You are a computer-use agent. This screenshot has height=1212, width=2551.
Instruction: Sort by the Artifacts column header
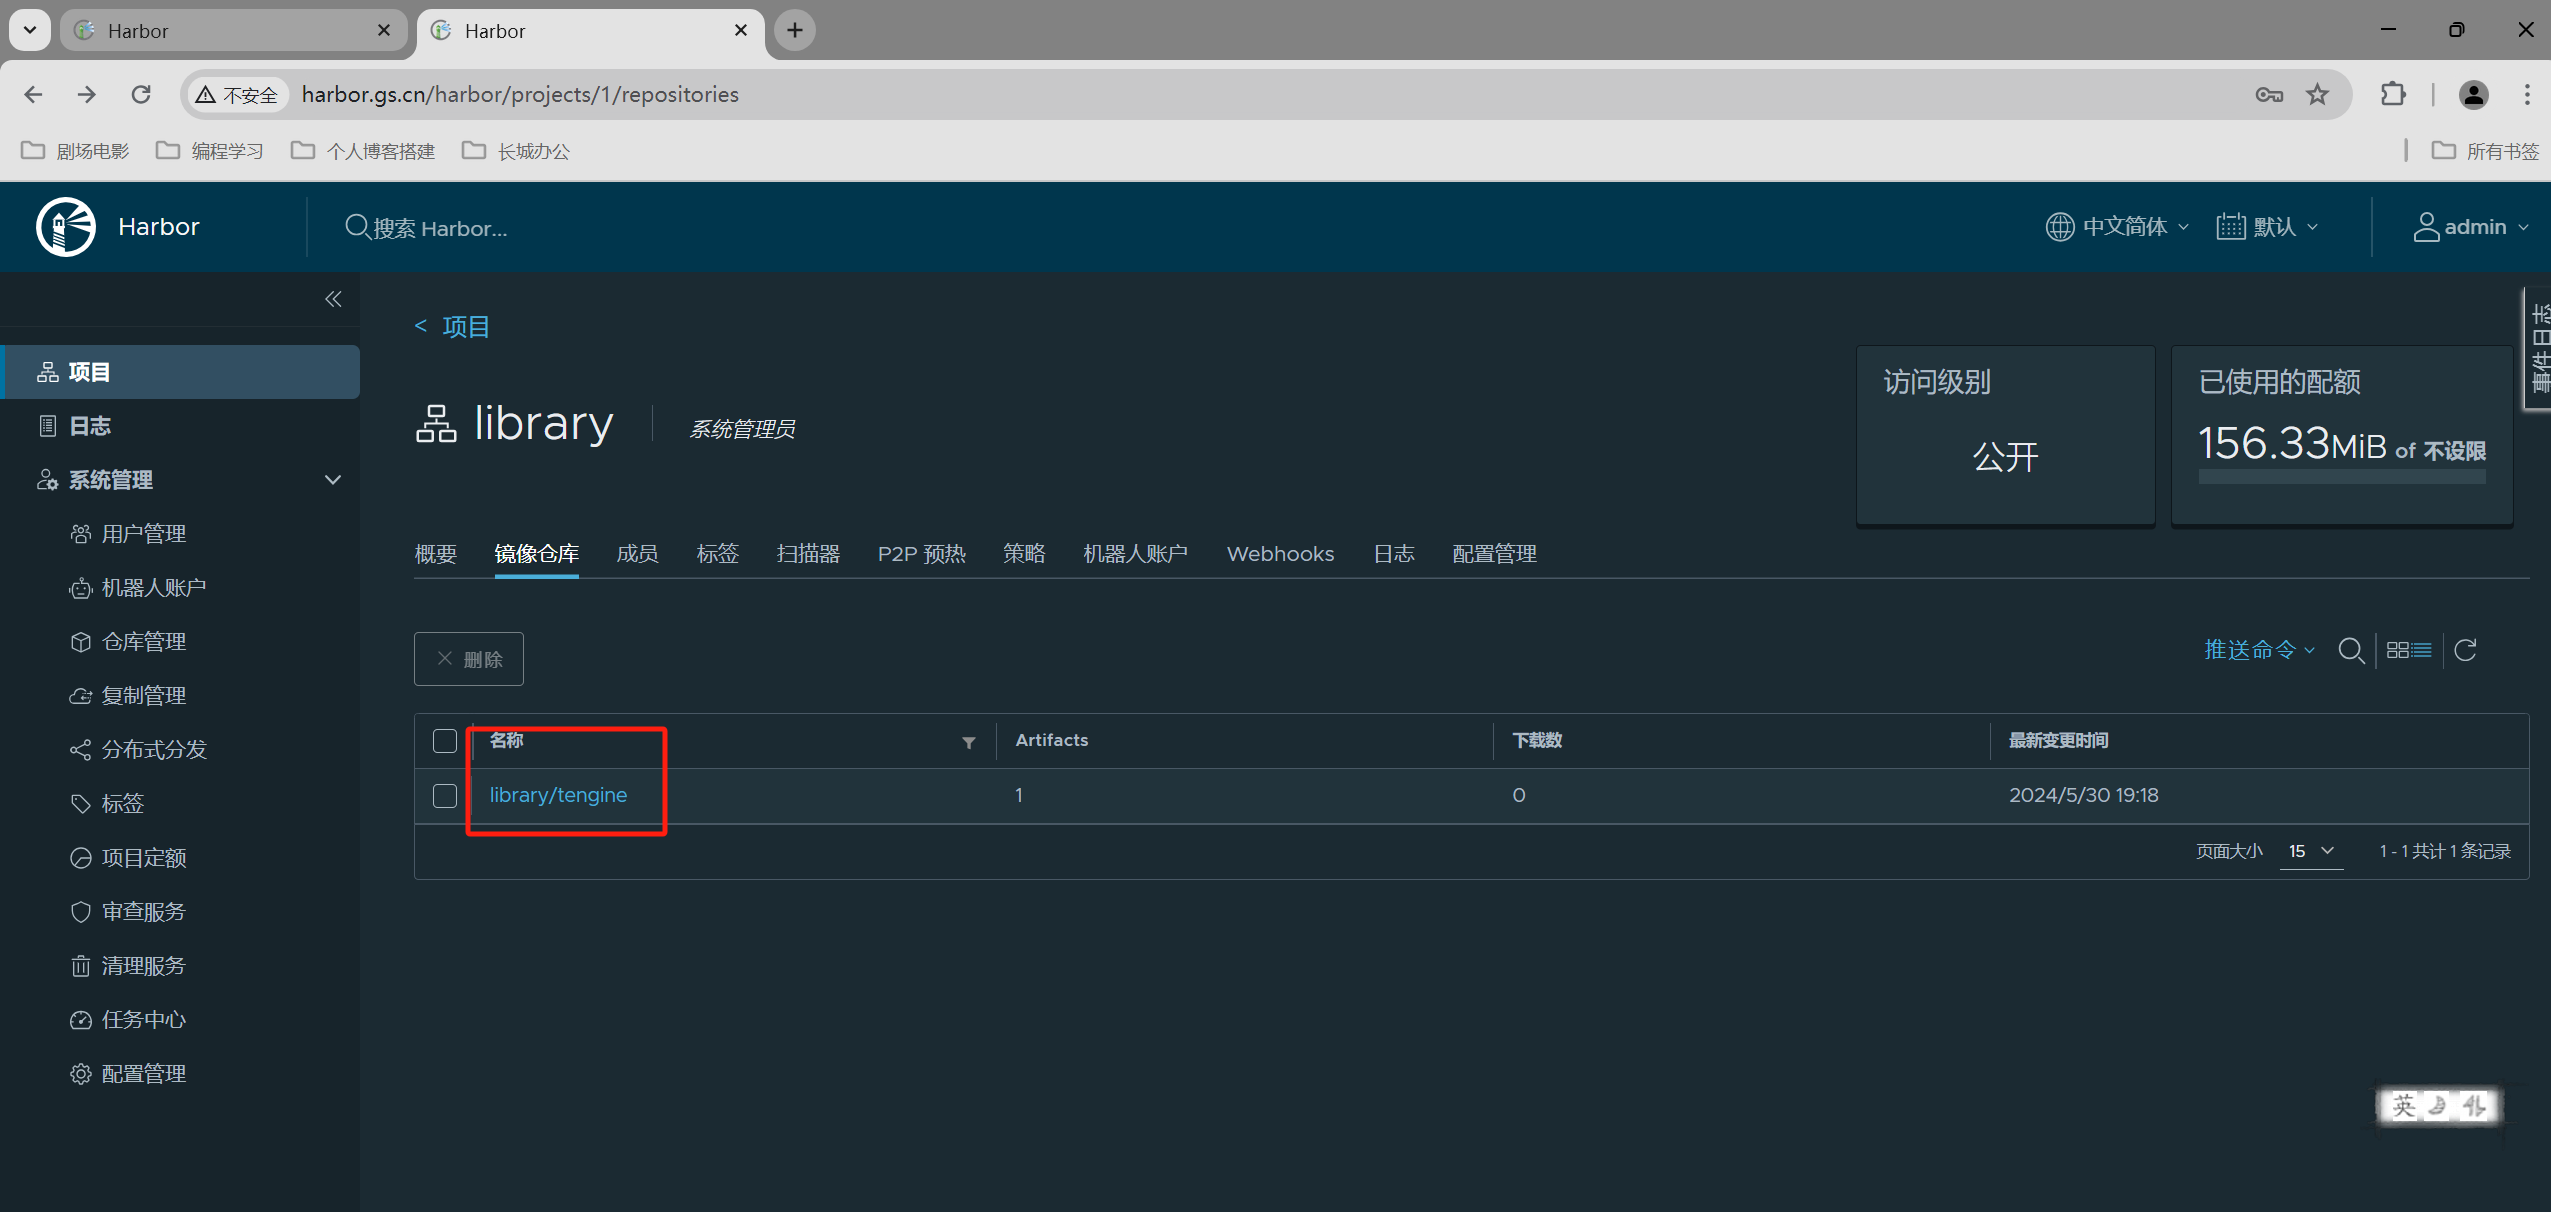pos(1052,740)
